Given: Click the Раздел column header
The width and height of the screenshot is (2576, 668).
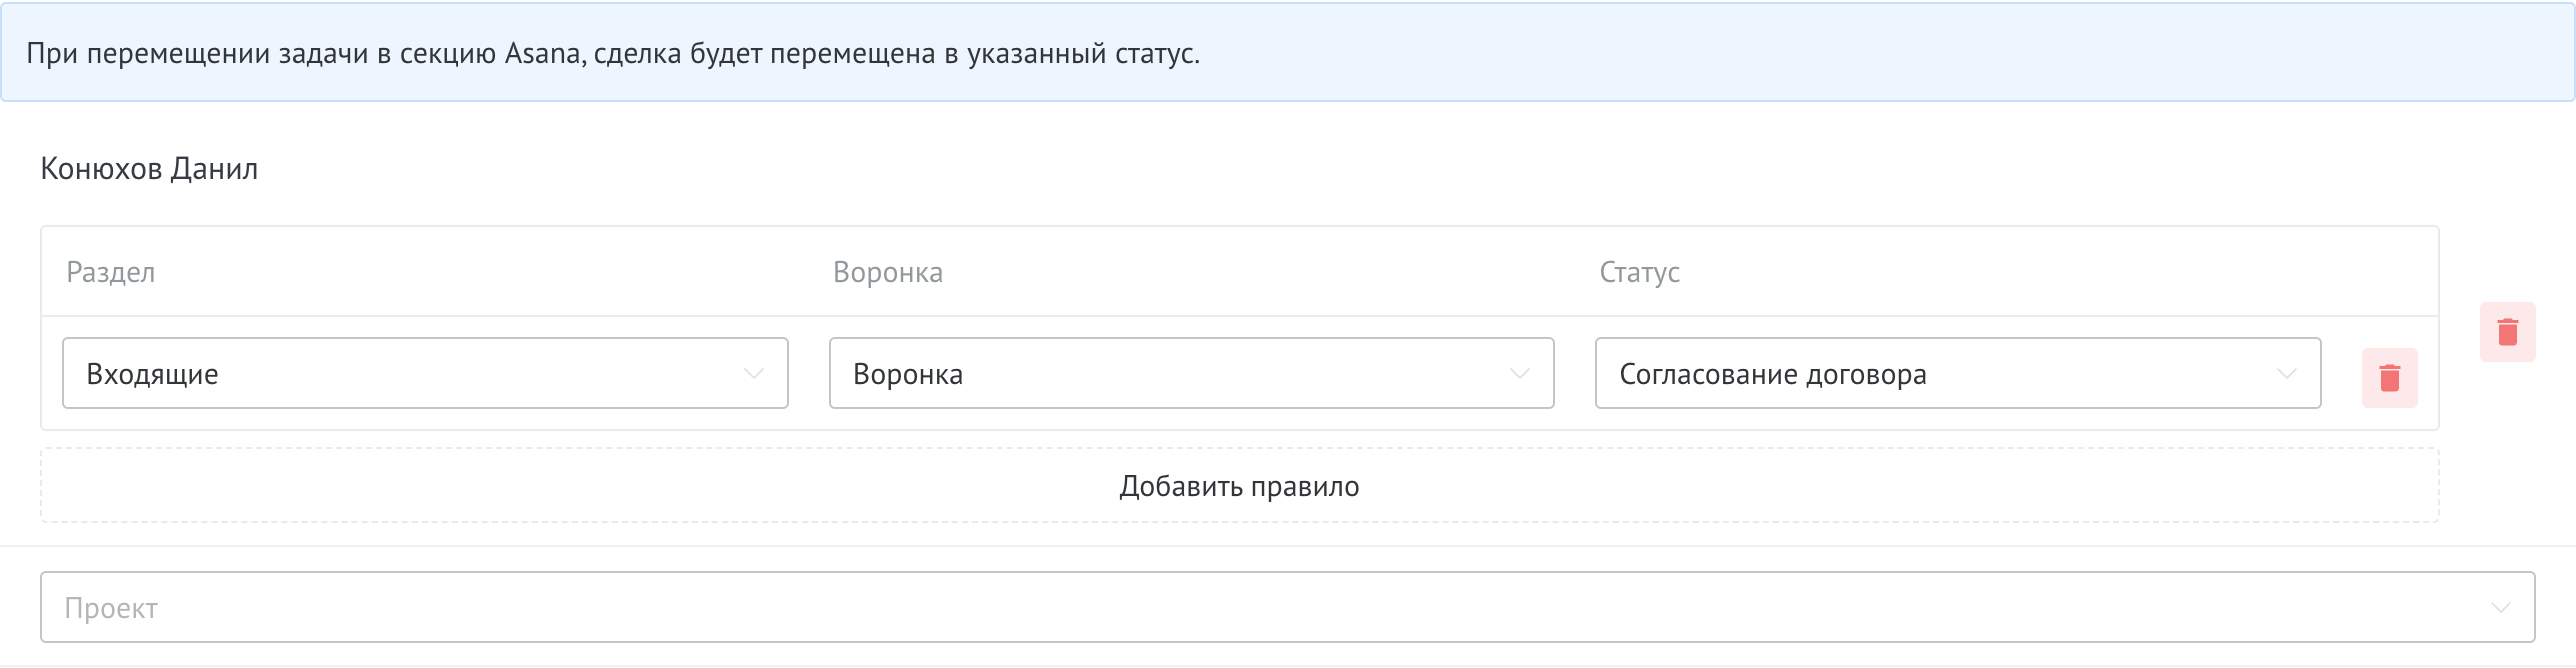Looking at the screenshot, I should 110,271.
